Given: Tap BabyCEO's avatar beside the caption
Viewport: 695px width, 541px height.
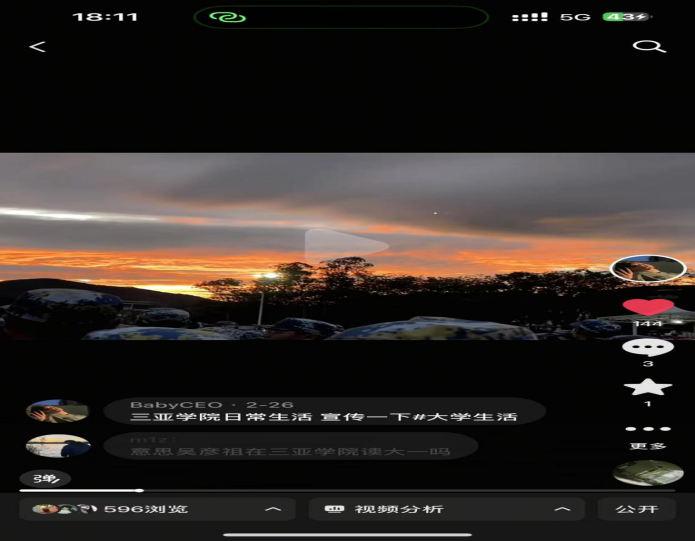Looking at the screenshot, I should coord(57,411).
